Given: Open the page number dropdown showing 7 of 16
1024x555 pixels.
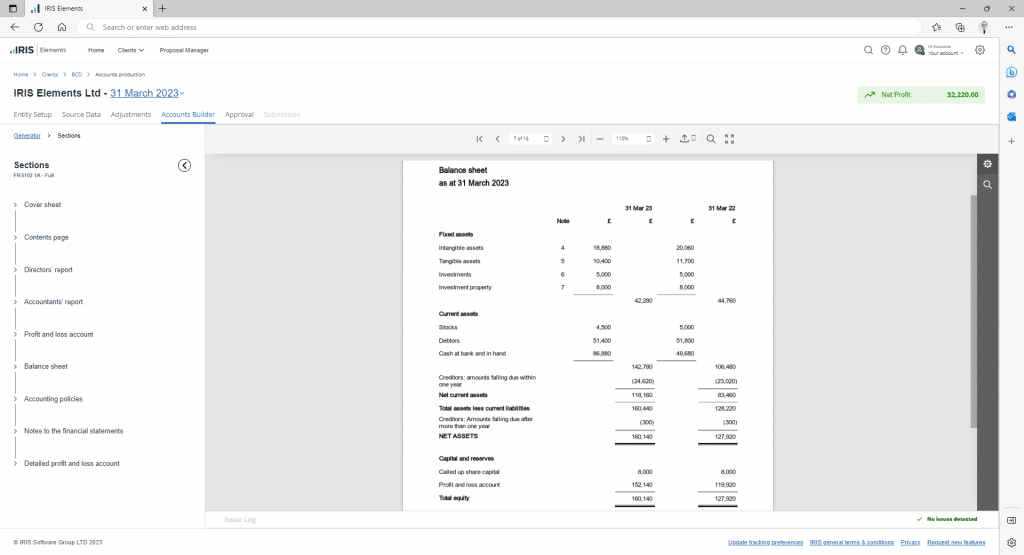Looking at the screenshot, I should tap(530, 139).
